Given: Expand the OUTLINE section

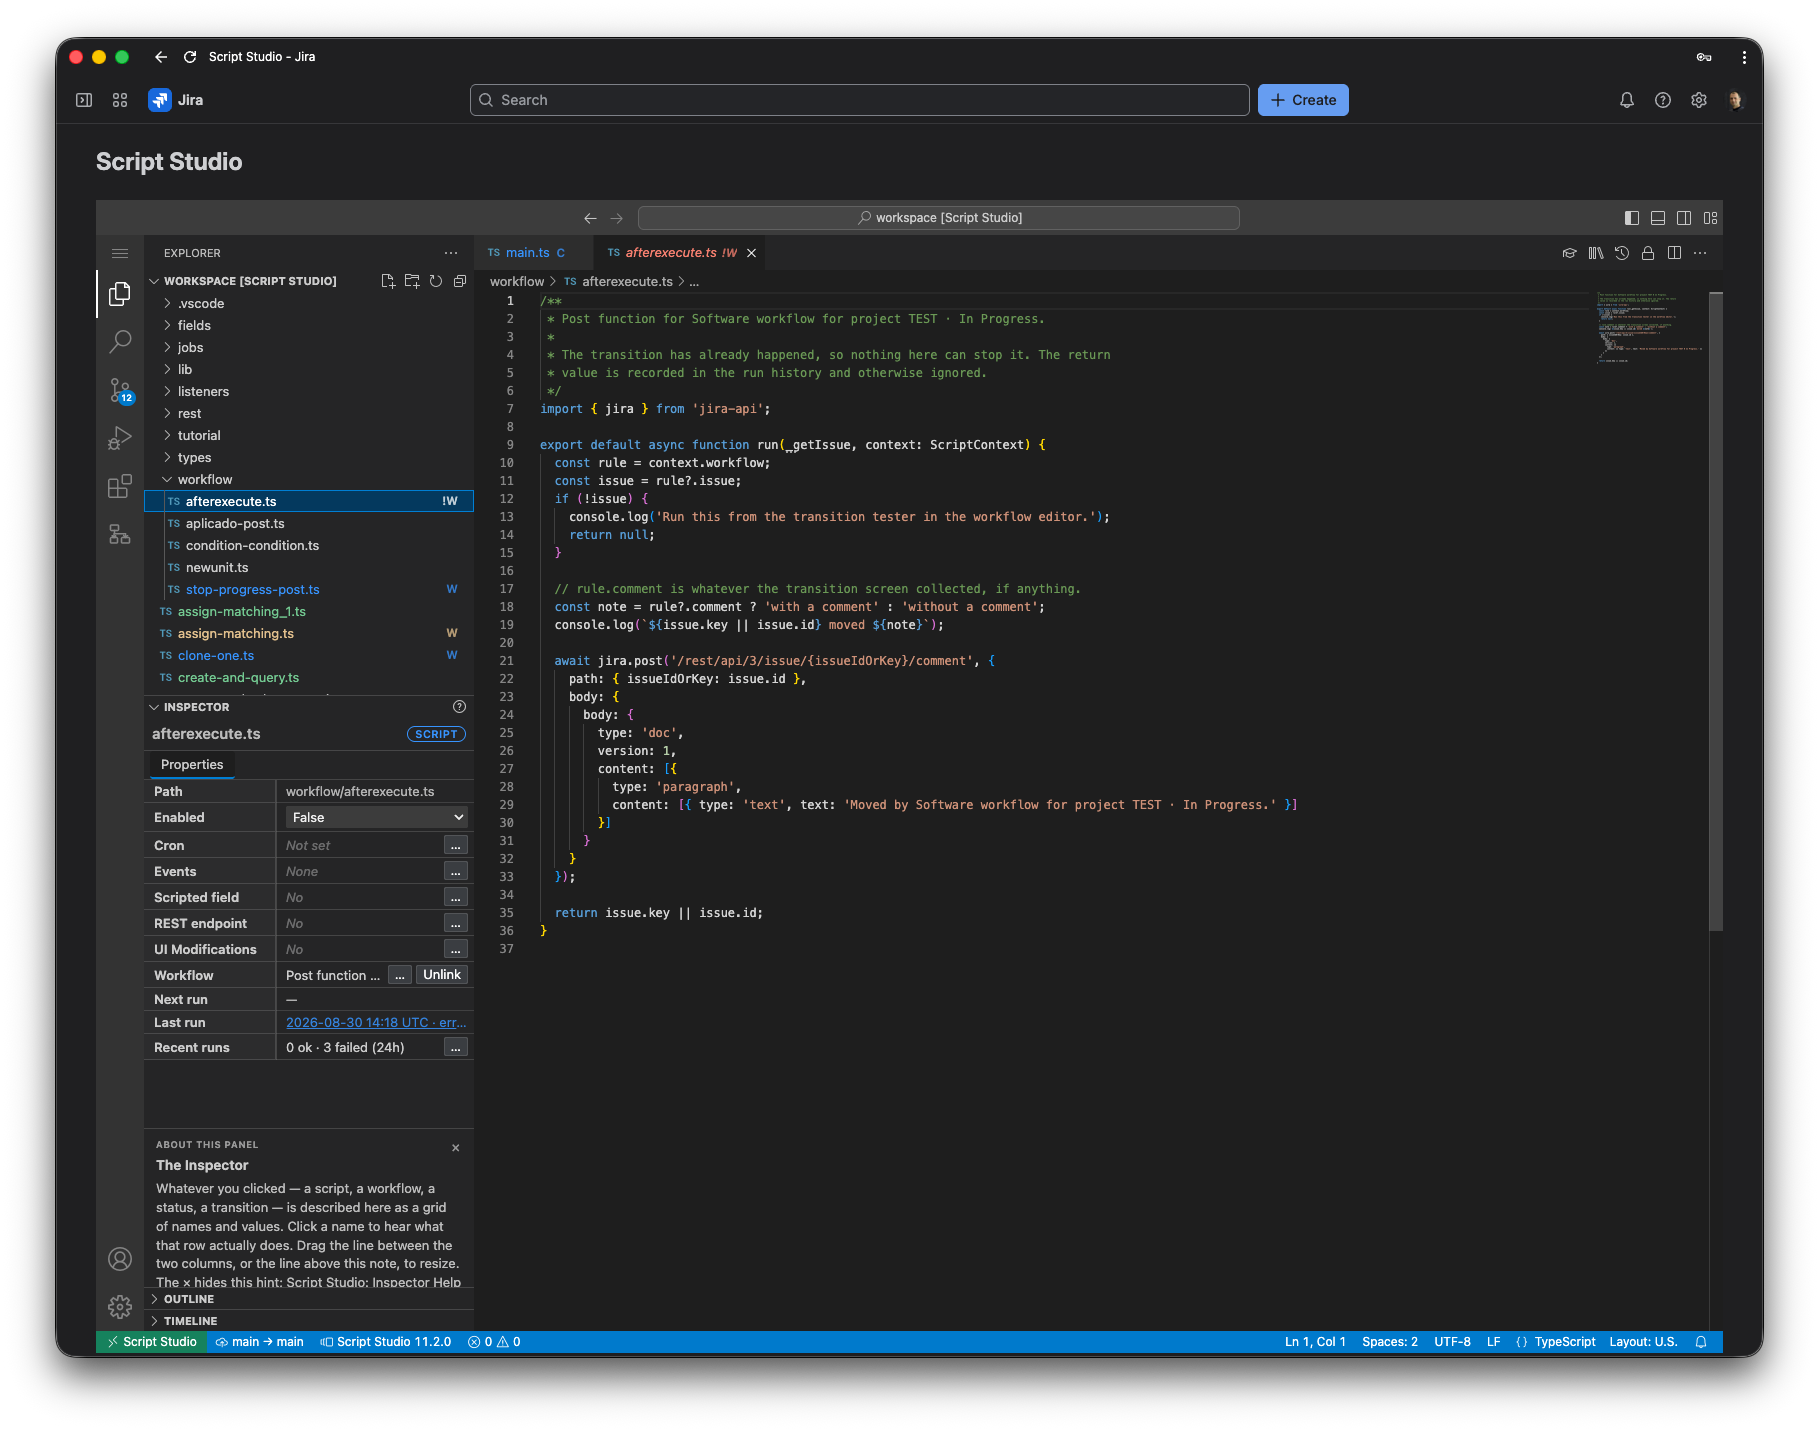Looking at the screenshot, I should (309, 1299).
